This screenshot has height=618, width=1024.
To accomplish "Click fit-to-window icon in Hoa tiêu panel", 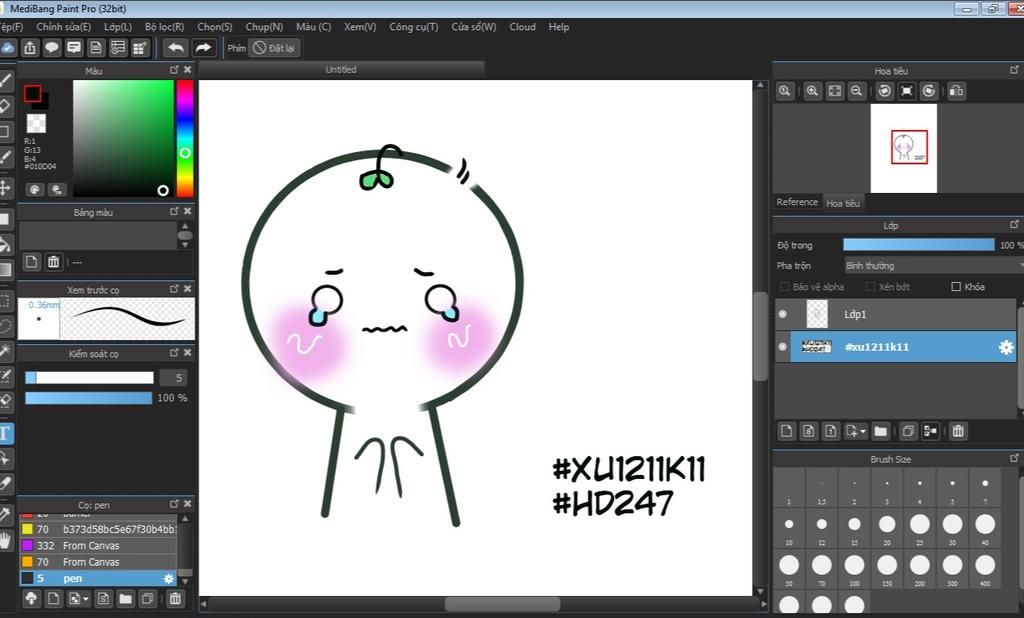I will click(835, 91).
